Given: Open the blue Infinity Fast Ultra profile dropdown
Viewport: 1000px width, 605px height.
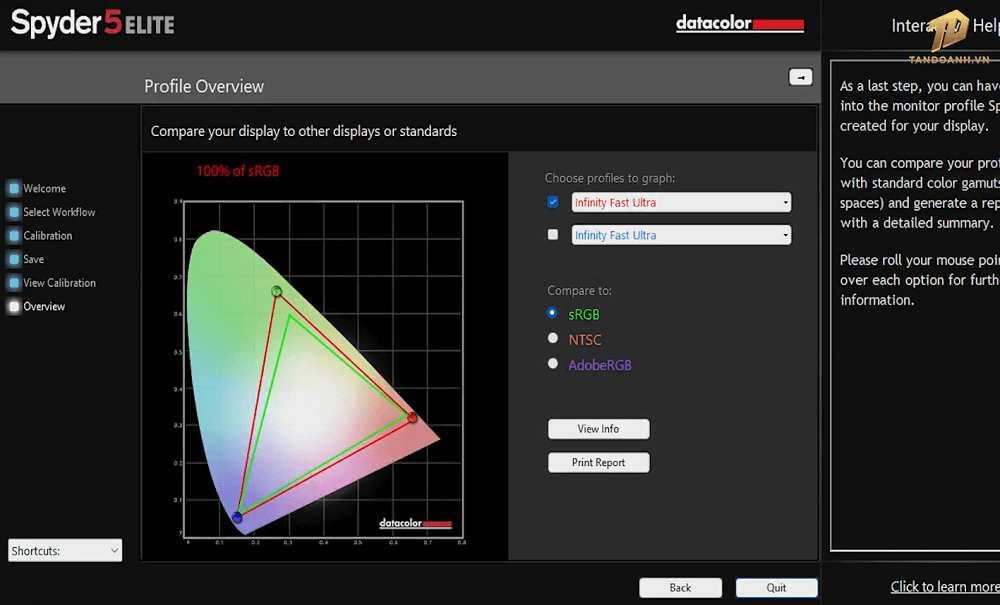Looking at the screenshot, I should 681,235.
